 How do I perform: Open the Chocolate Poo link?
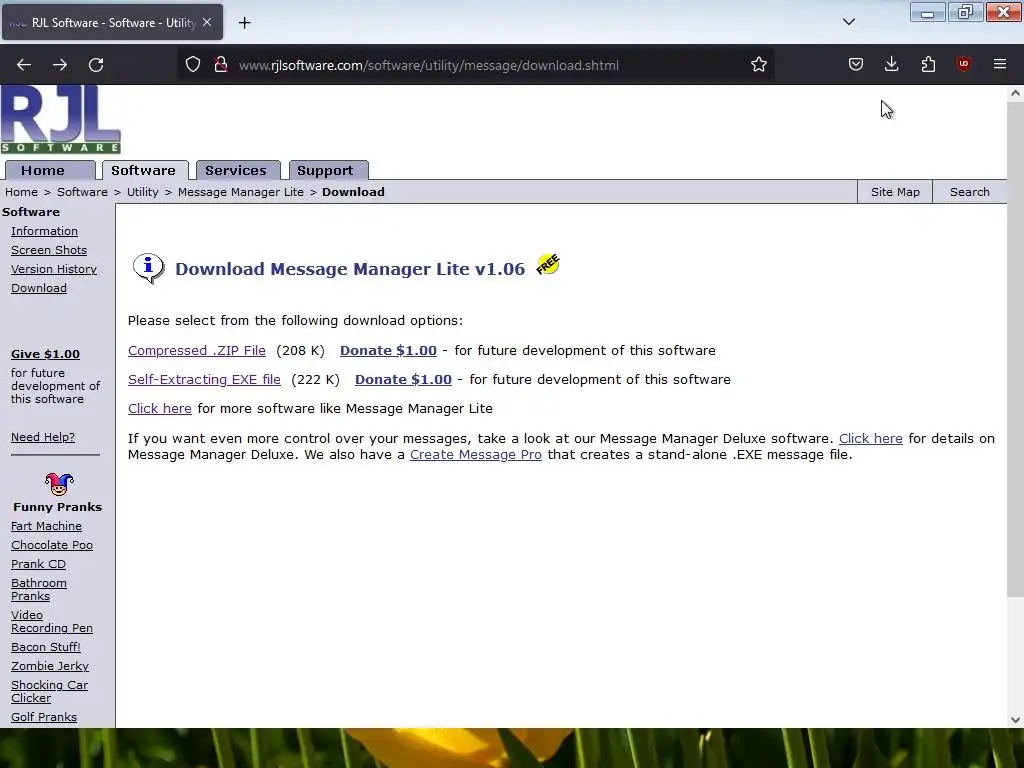coord(52,545)
